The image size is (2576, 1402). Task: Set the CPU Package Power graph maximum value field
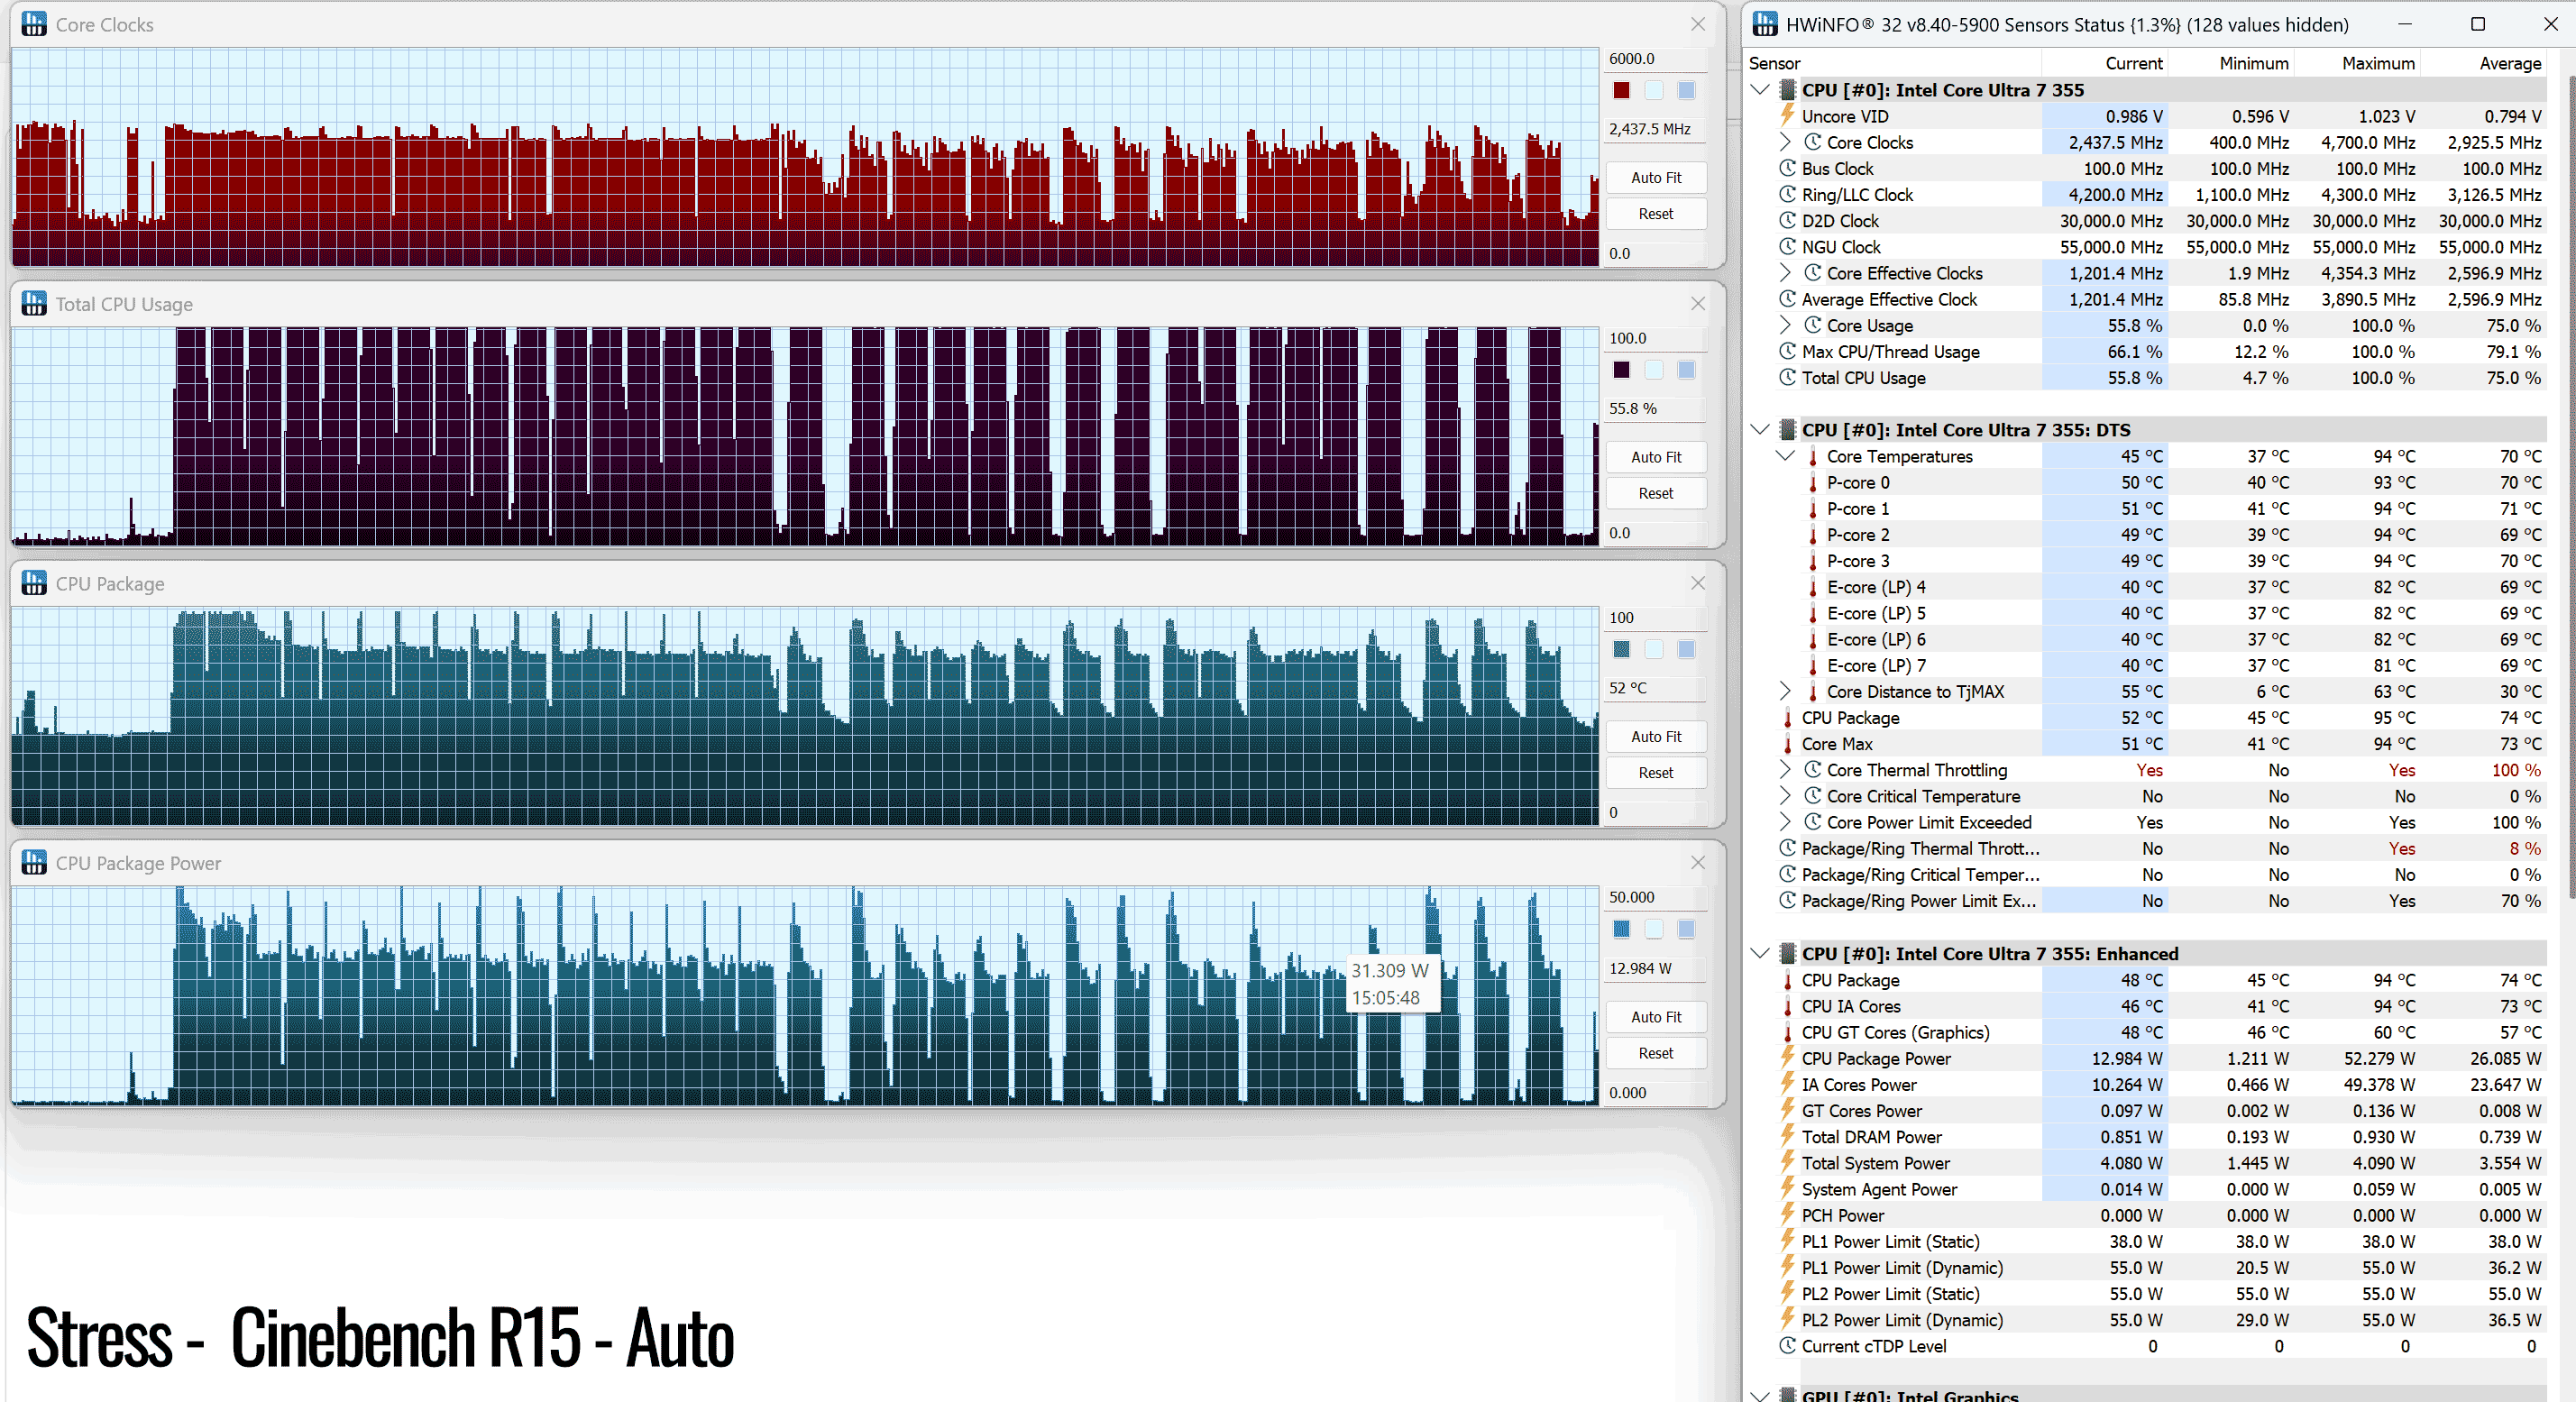1656,897
